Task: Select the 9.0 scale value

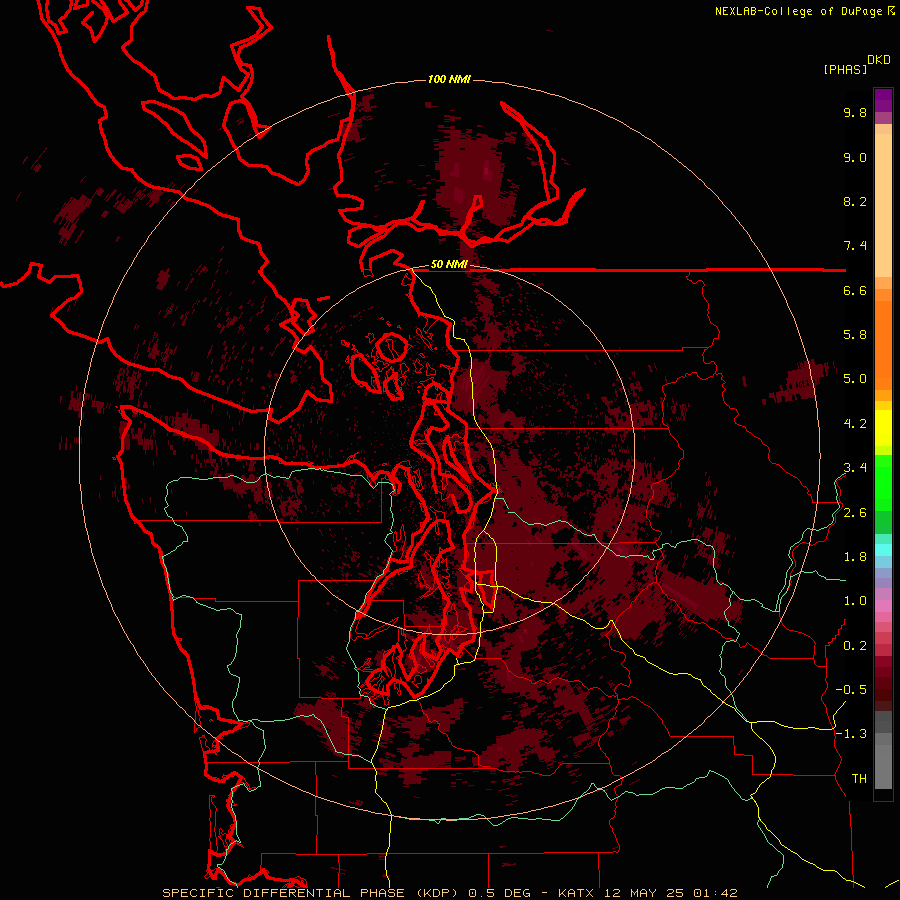Action: click(855, 157)
